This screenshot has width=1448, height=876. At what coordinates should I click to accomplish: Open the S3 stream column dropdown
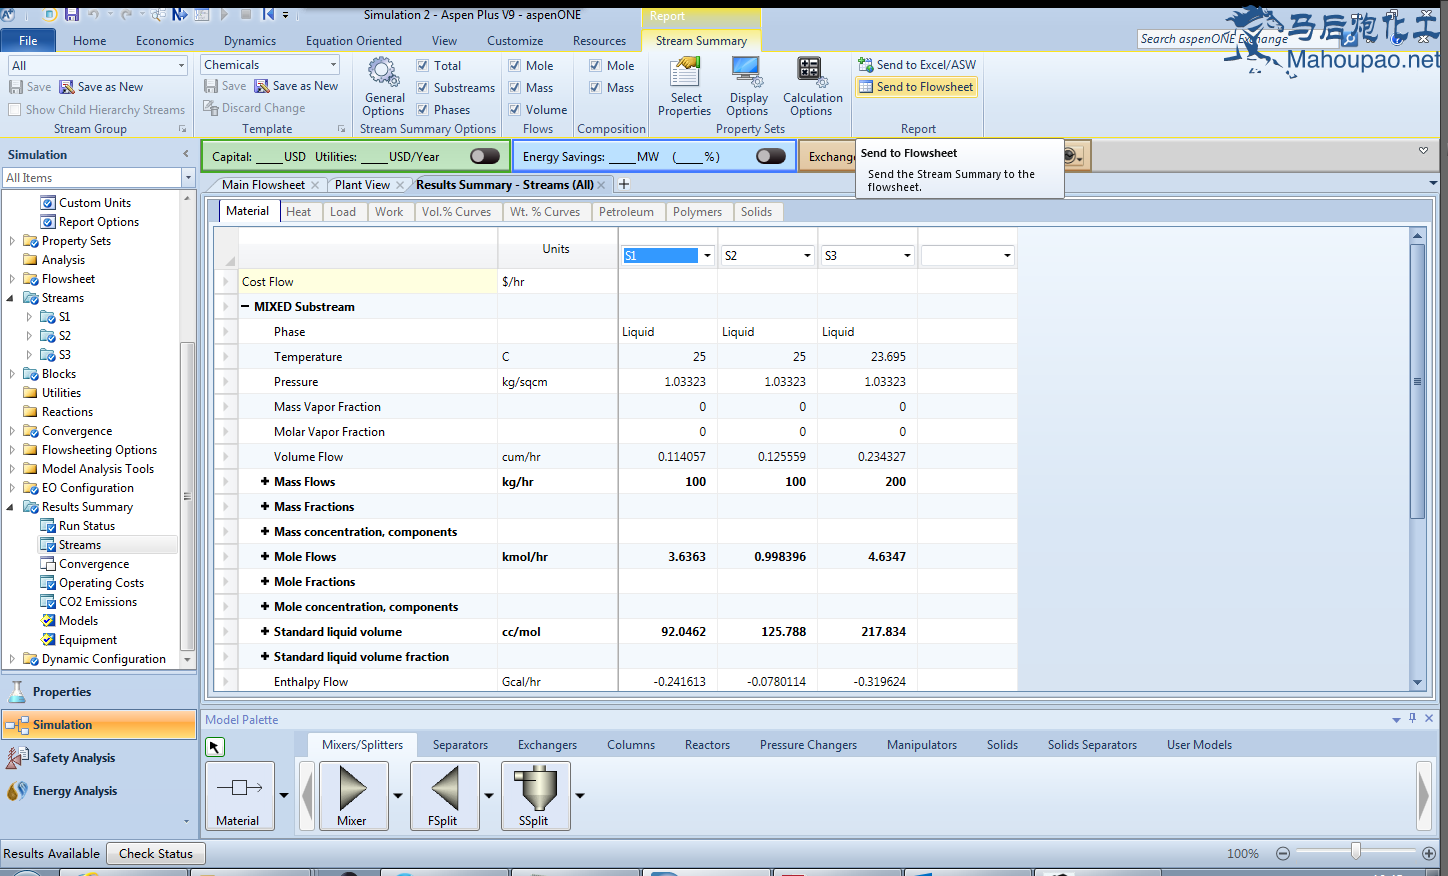point(907,256)
